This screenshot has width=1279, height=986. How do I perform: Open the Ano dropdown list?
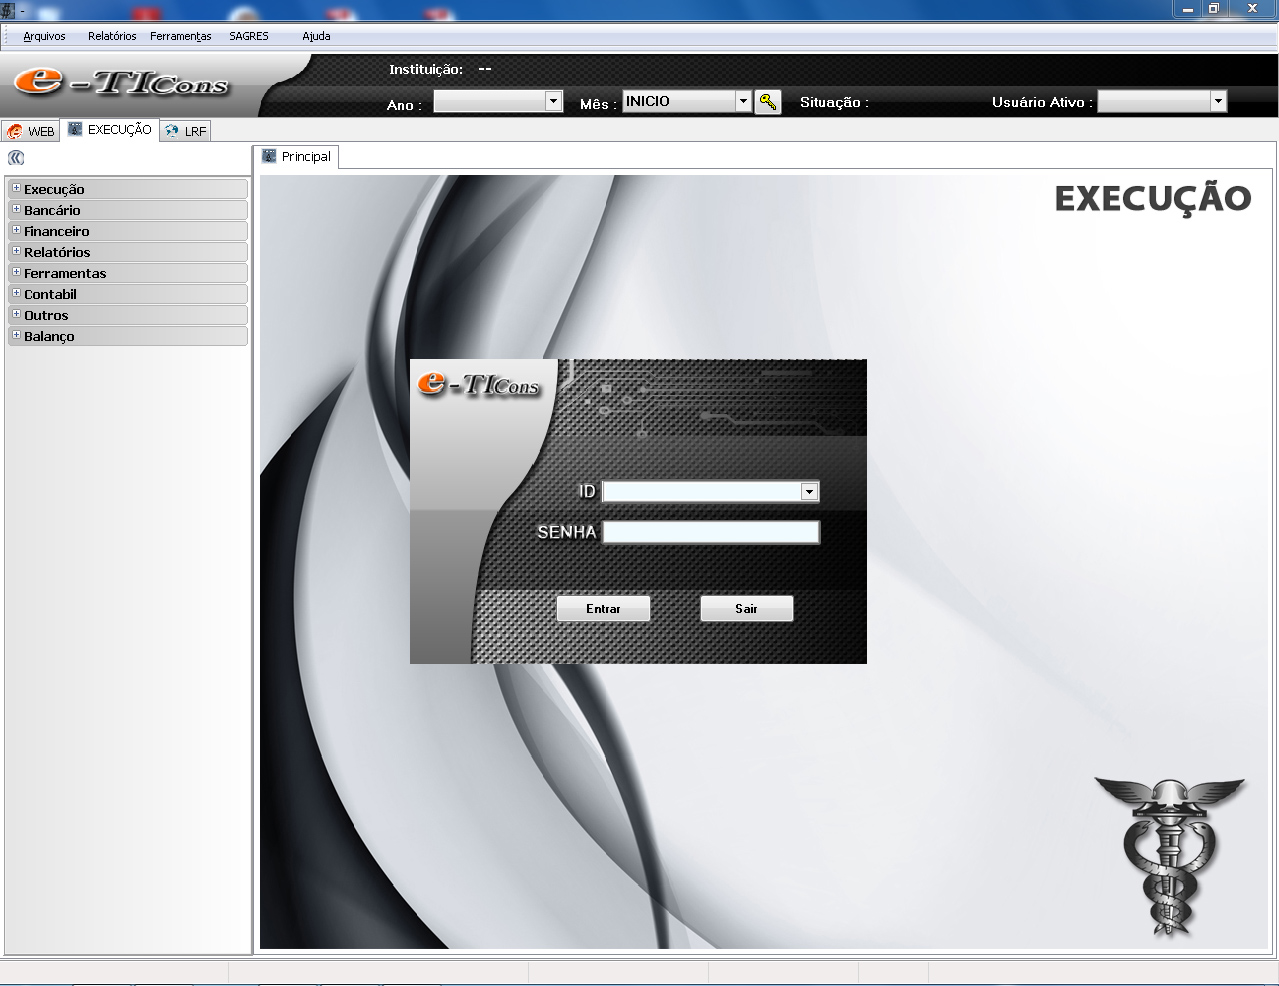553,101
